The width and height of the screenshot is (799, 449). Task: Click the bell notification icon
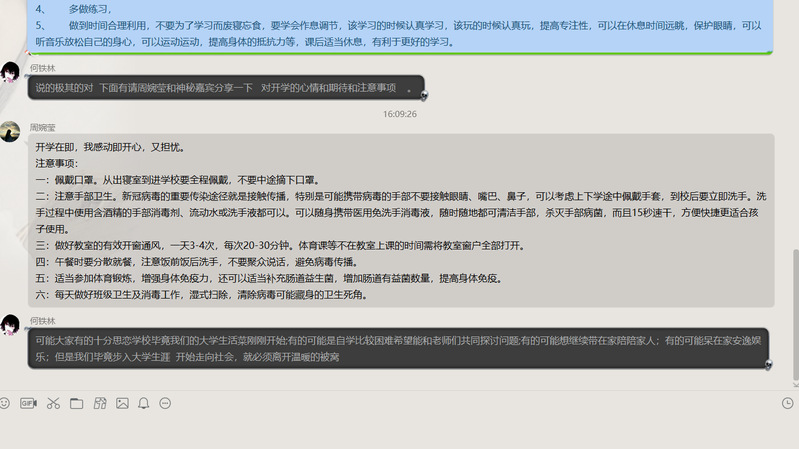144,403
